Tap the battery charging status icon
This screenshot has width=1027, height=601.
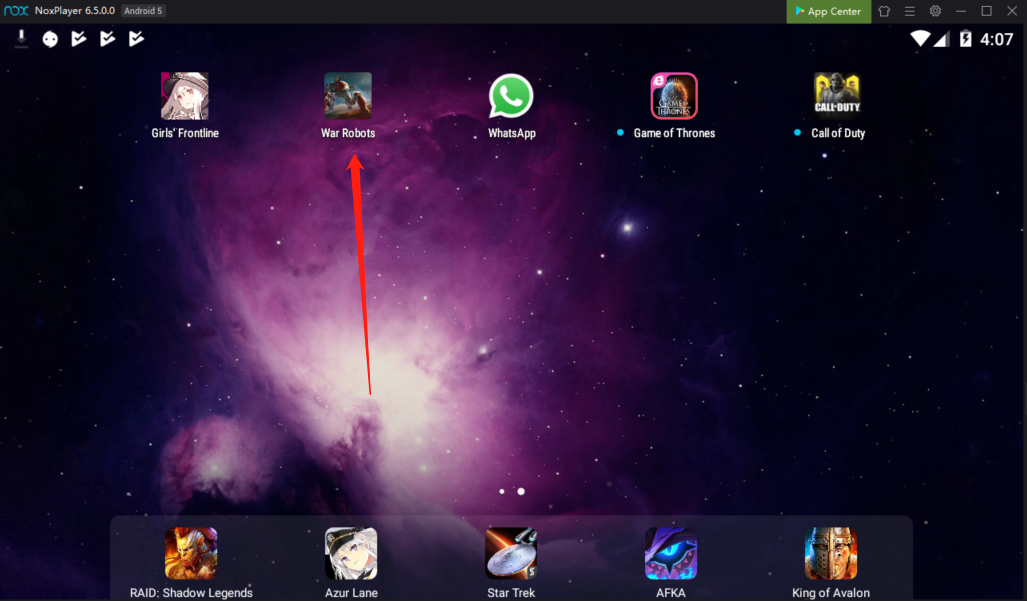965,39
